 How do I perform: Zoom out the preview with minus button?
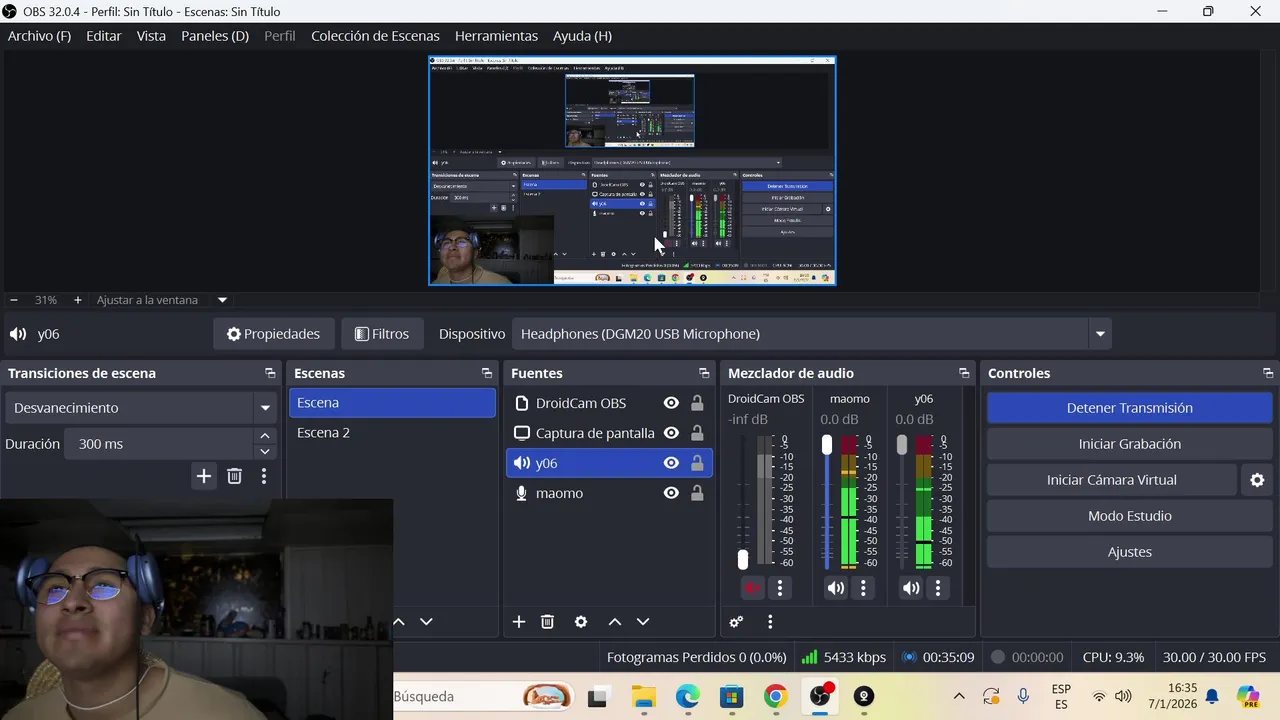pos(14,300)
